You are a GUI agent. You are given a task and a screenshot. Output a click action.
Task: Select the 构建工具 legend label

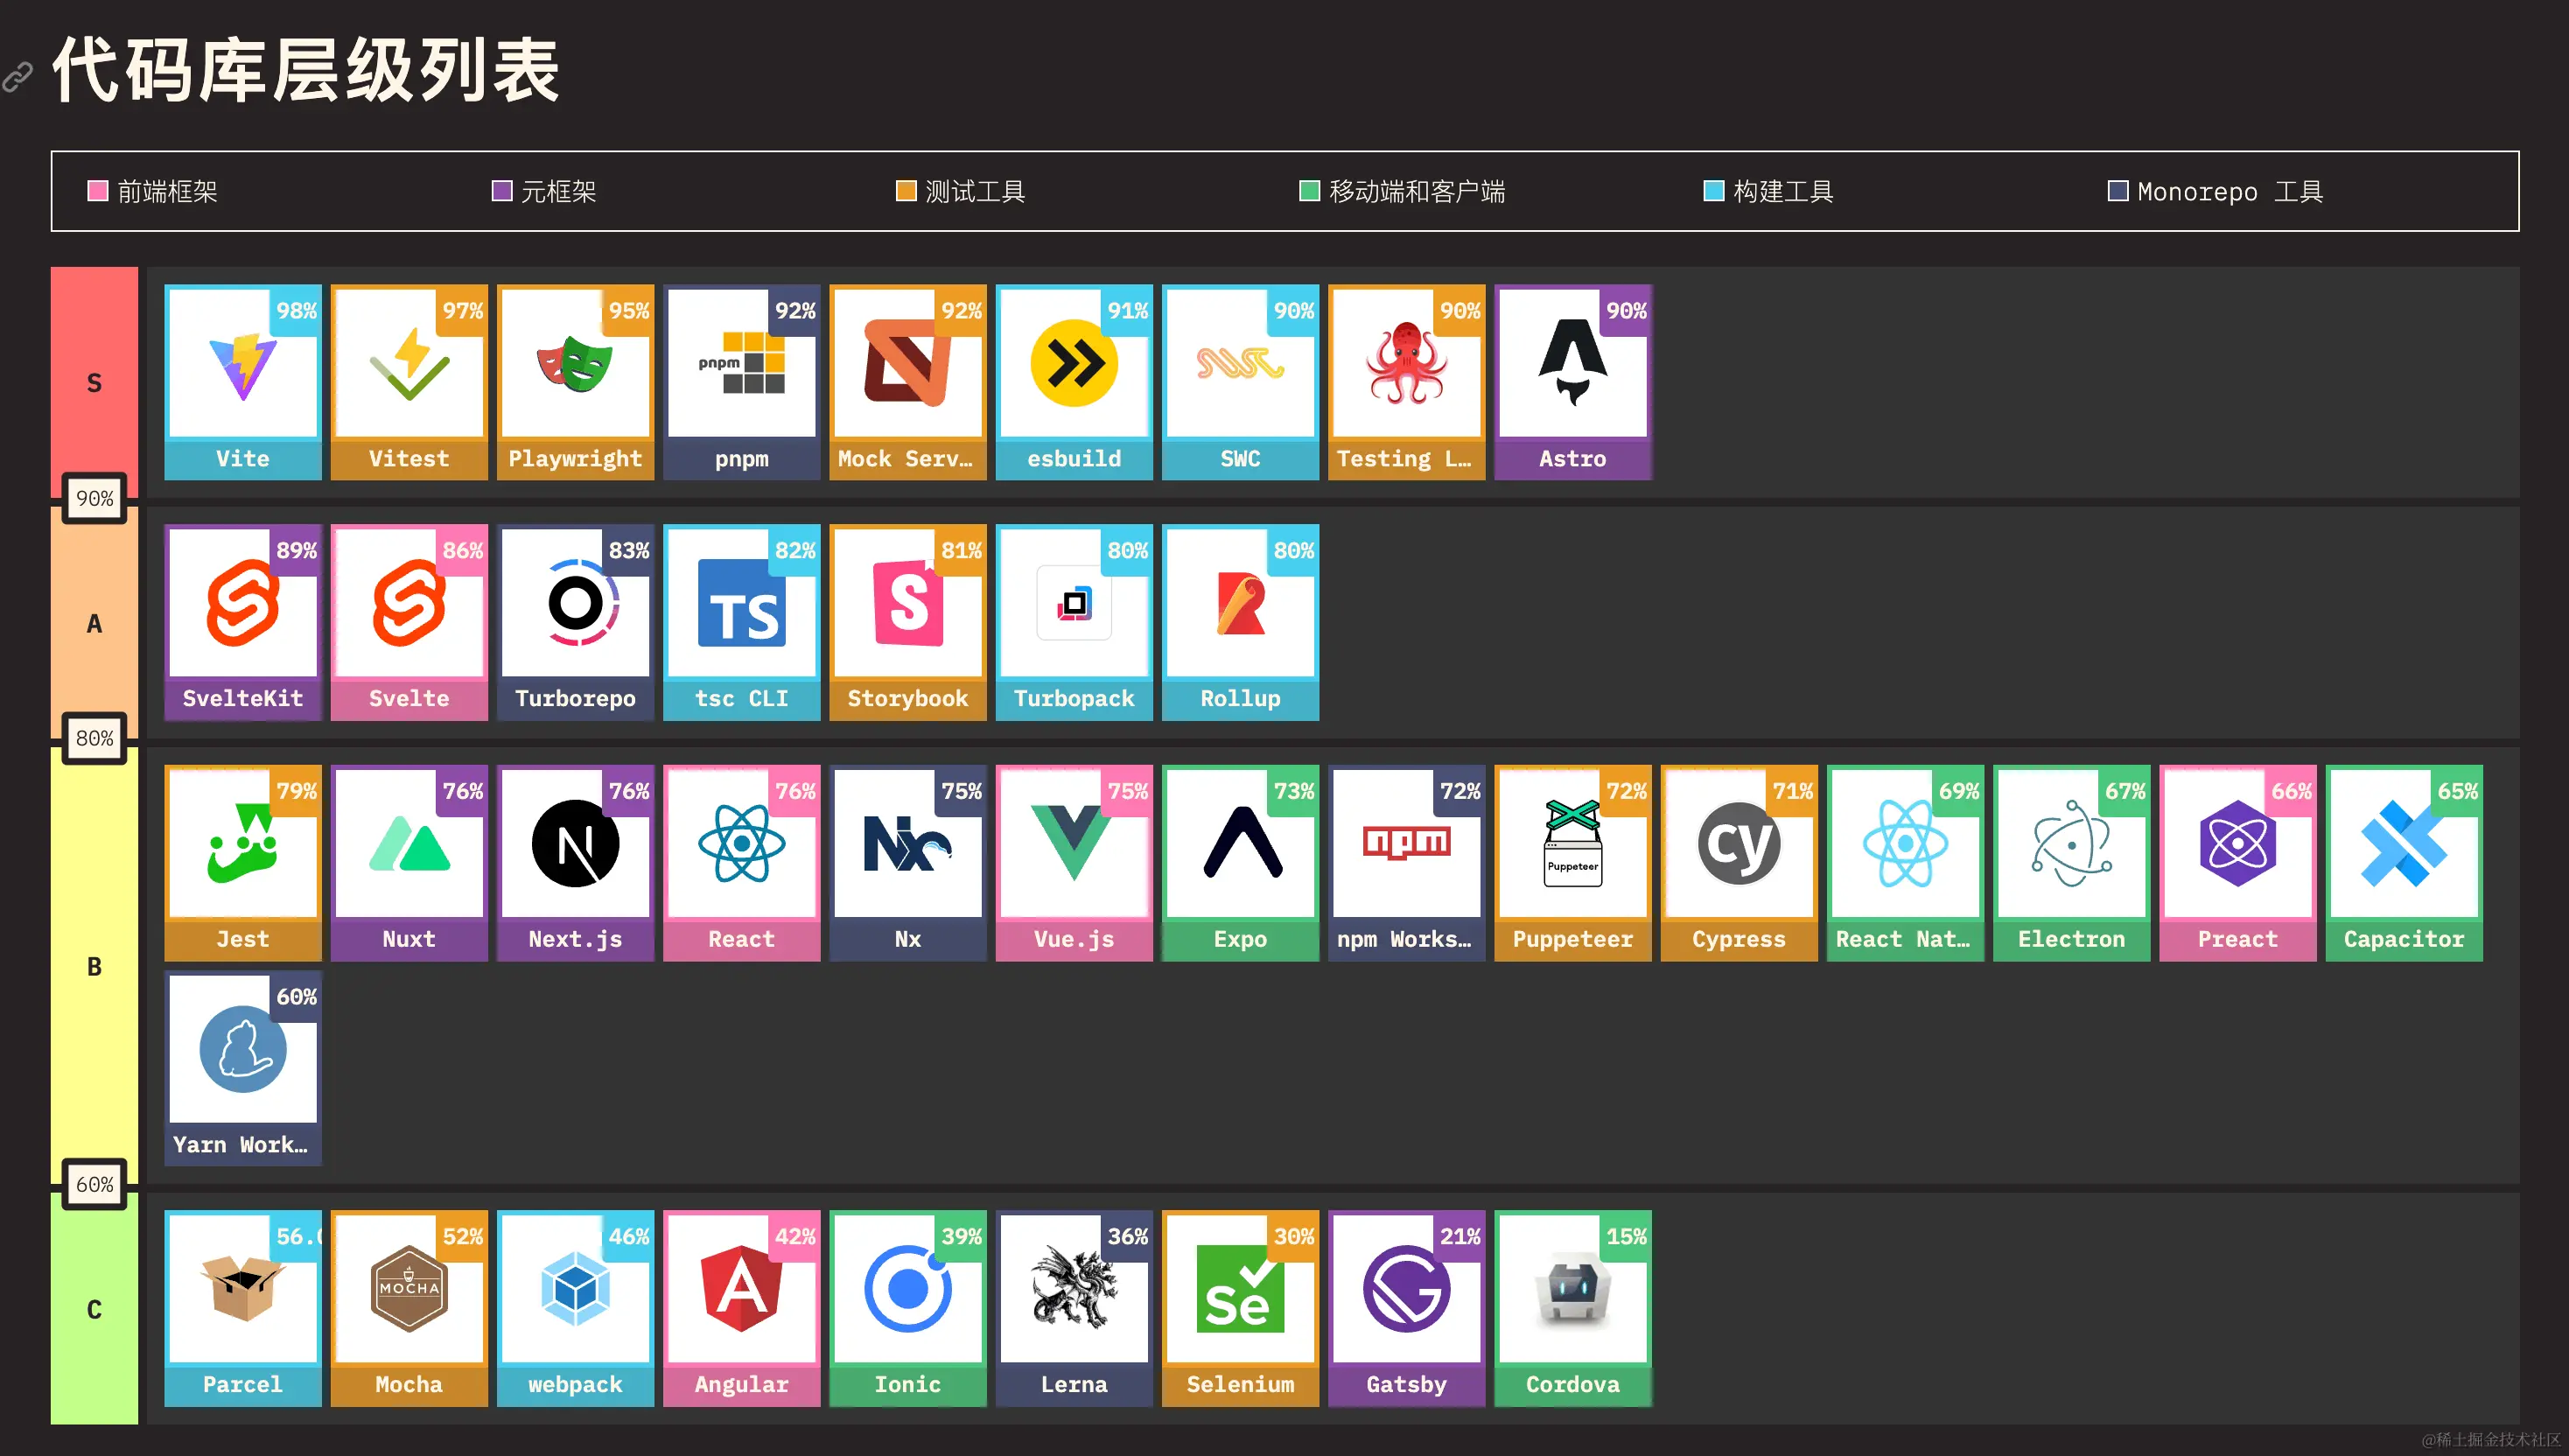coord(1782,191)
